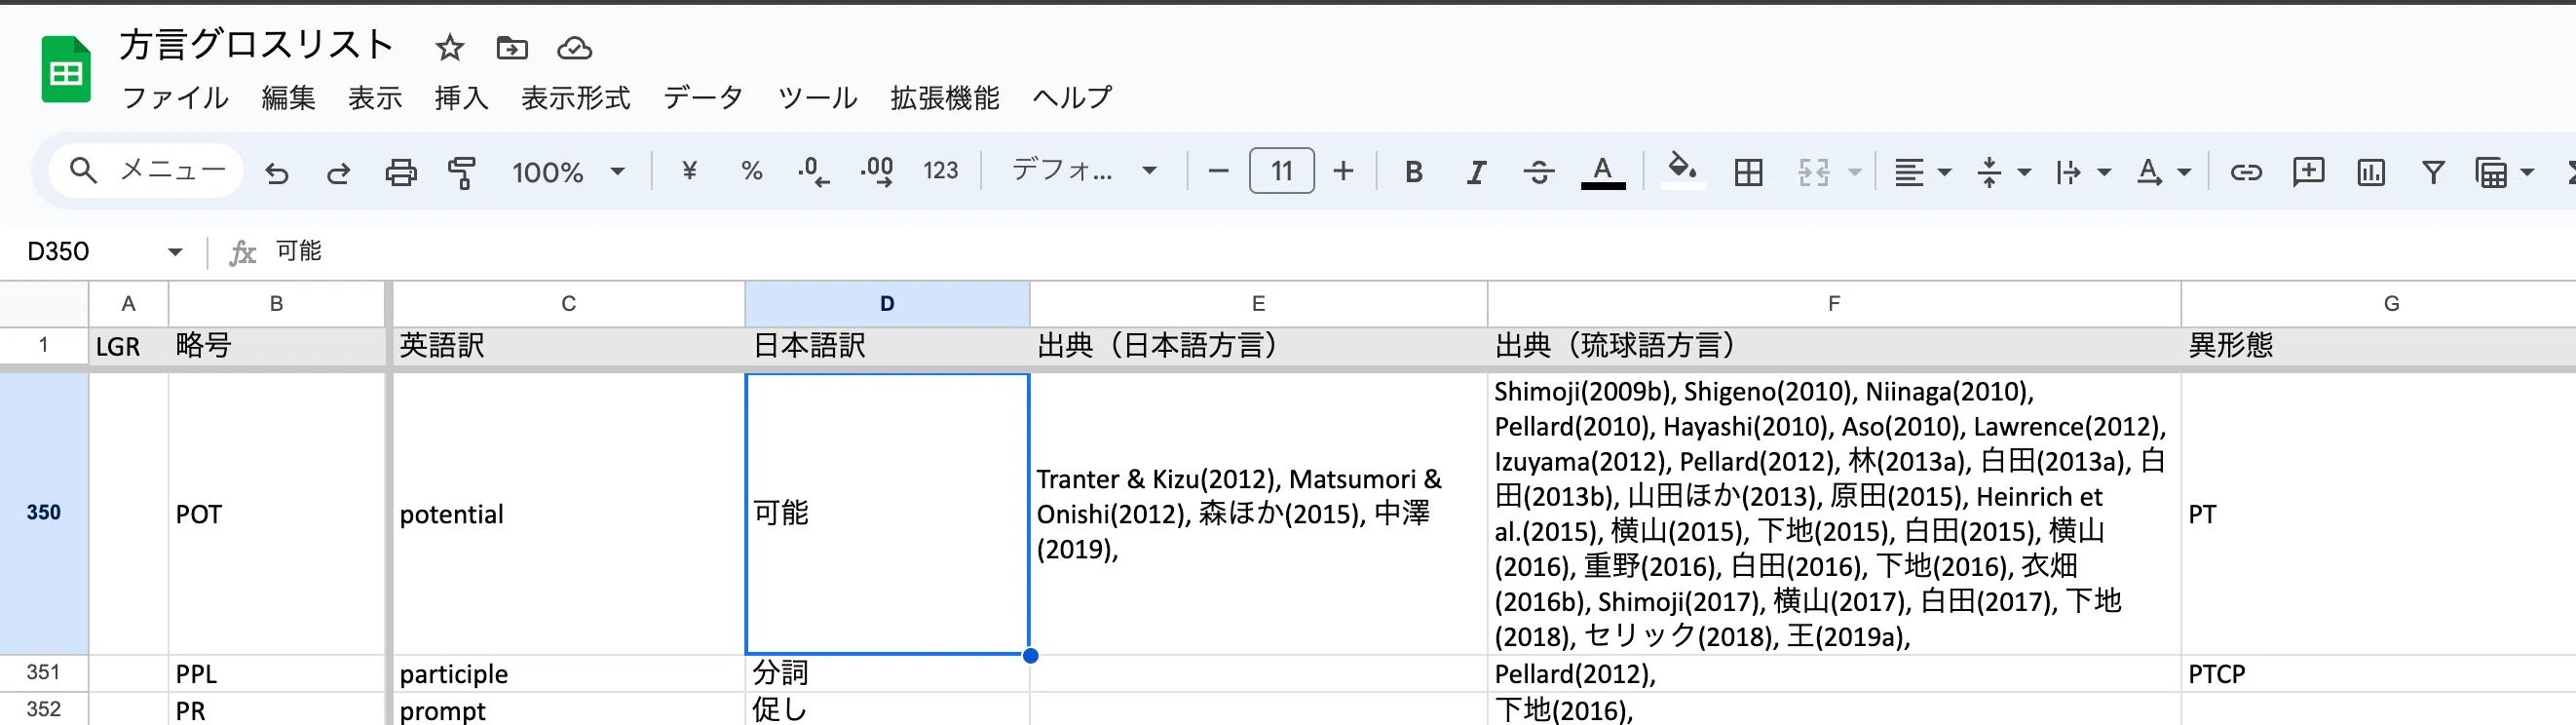The height and width of the screenshot is (725, 2576).
Task: Open the font family dropdown
Action: click(x=1084, y=171)
